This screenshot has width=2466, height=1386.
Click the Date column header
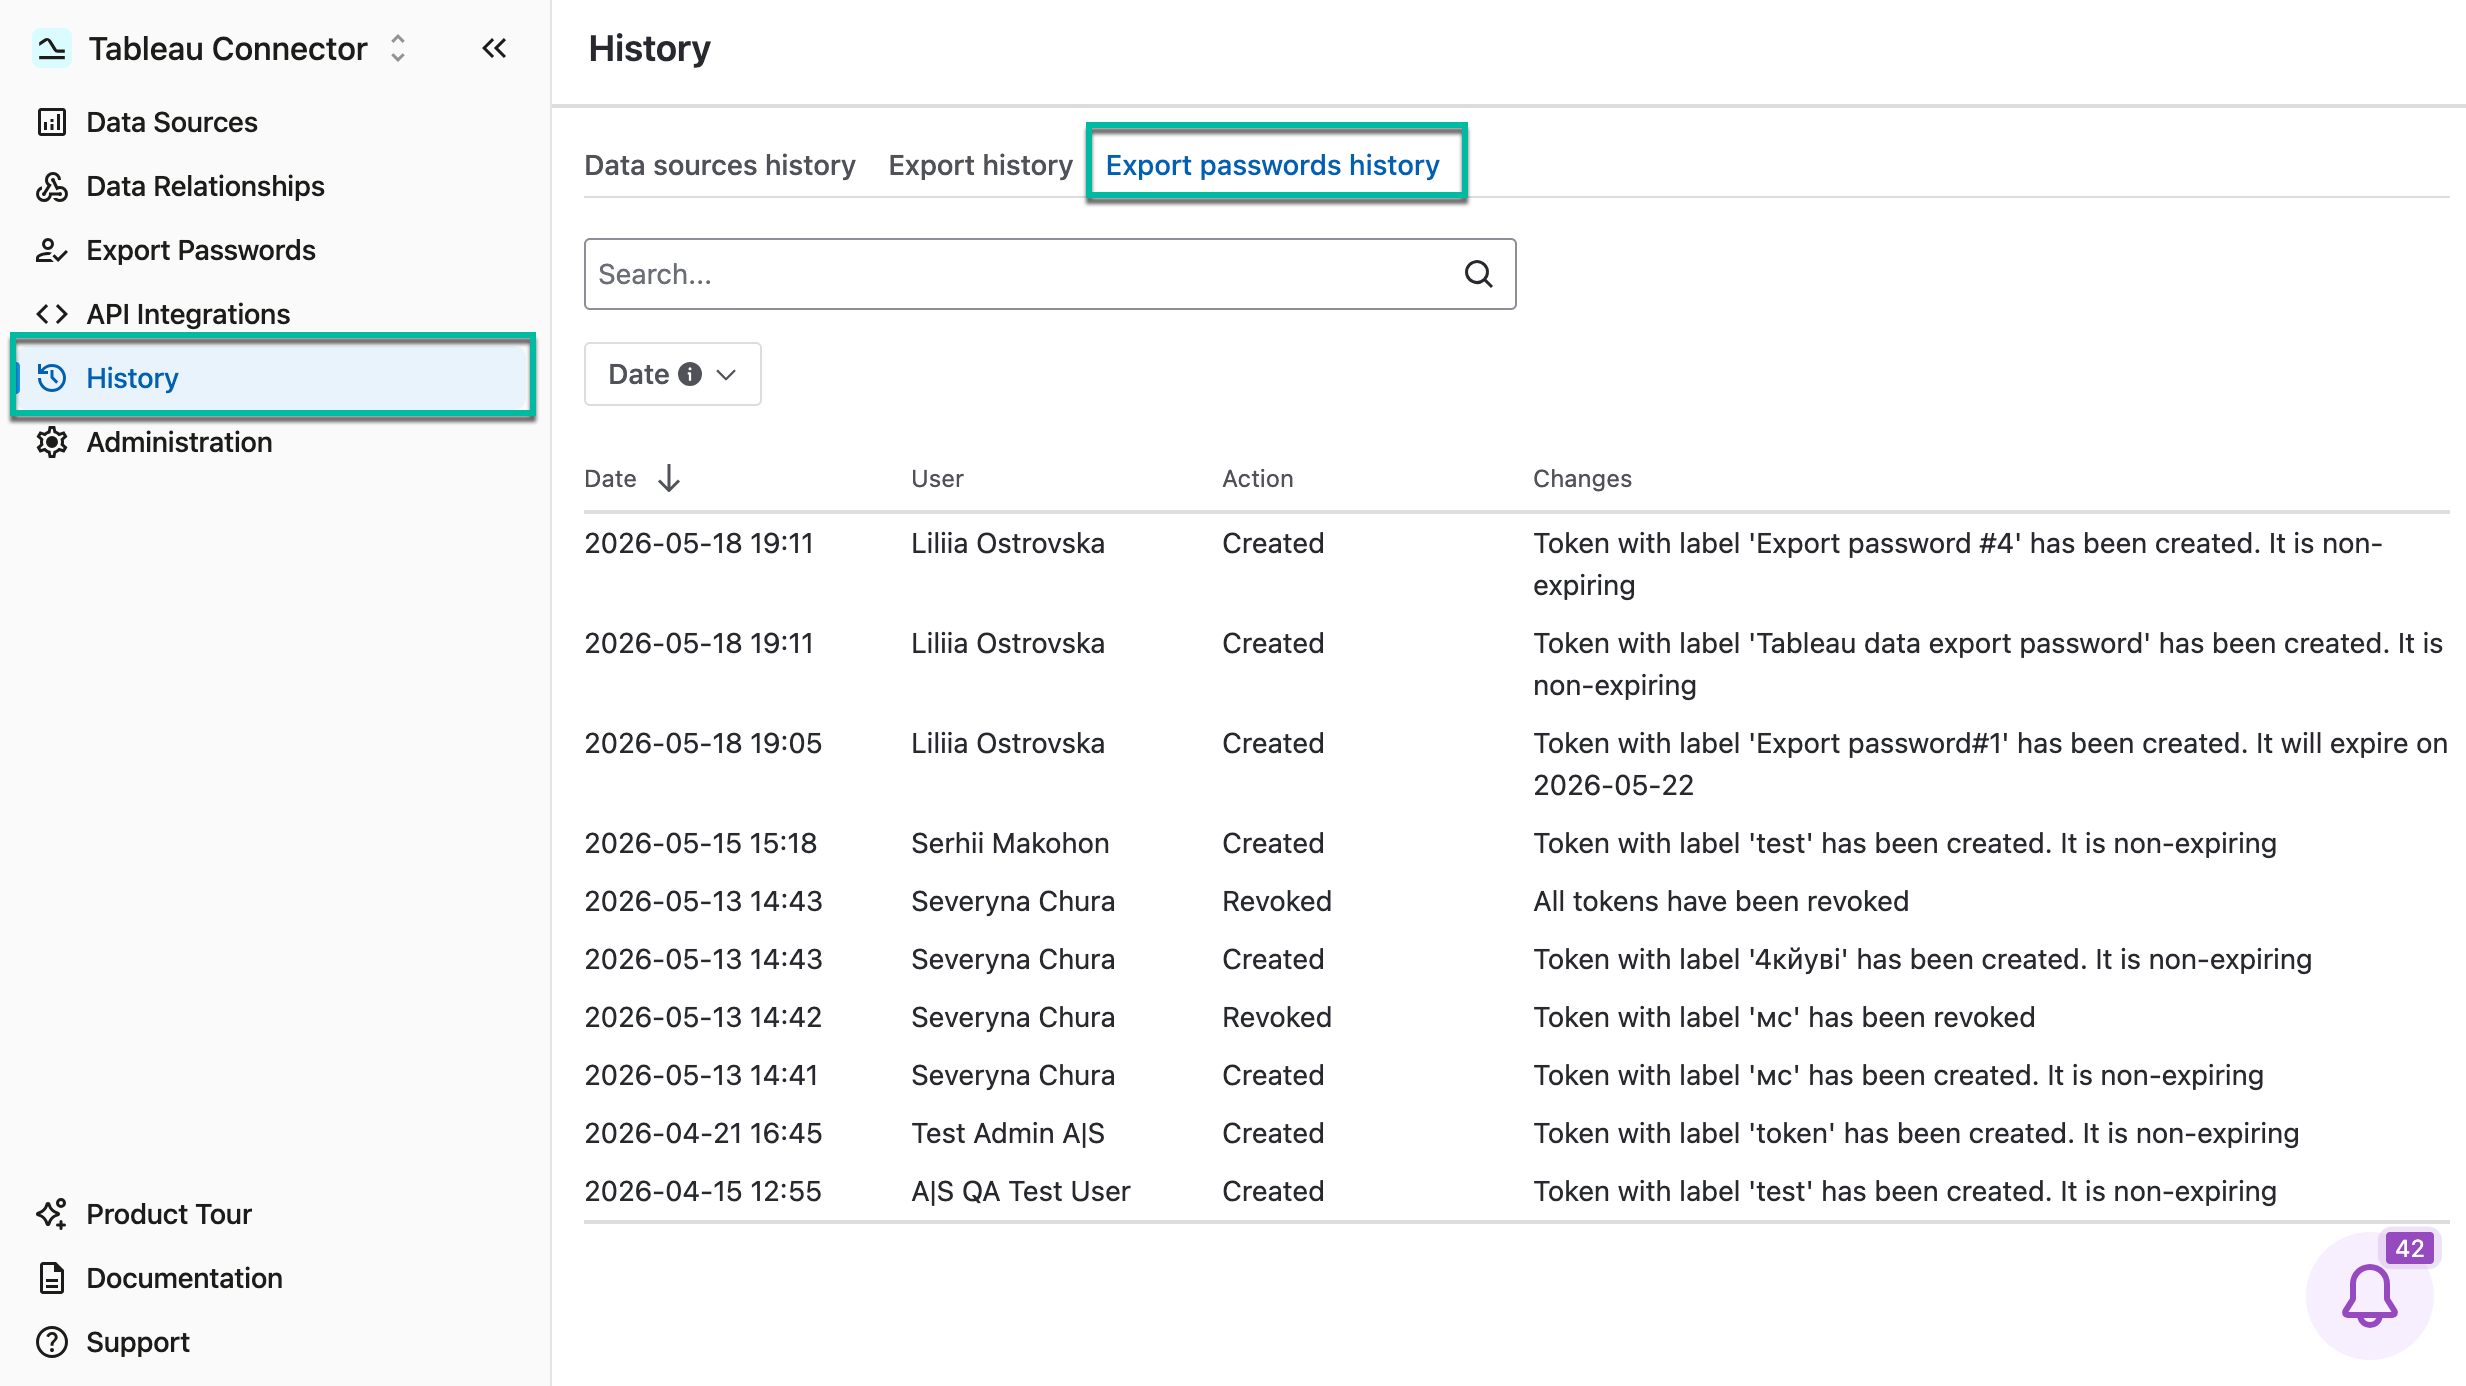point(610,479)
